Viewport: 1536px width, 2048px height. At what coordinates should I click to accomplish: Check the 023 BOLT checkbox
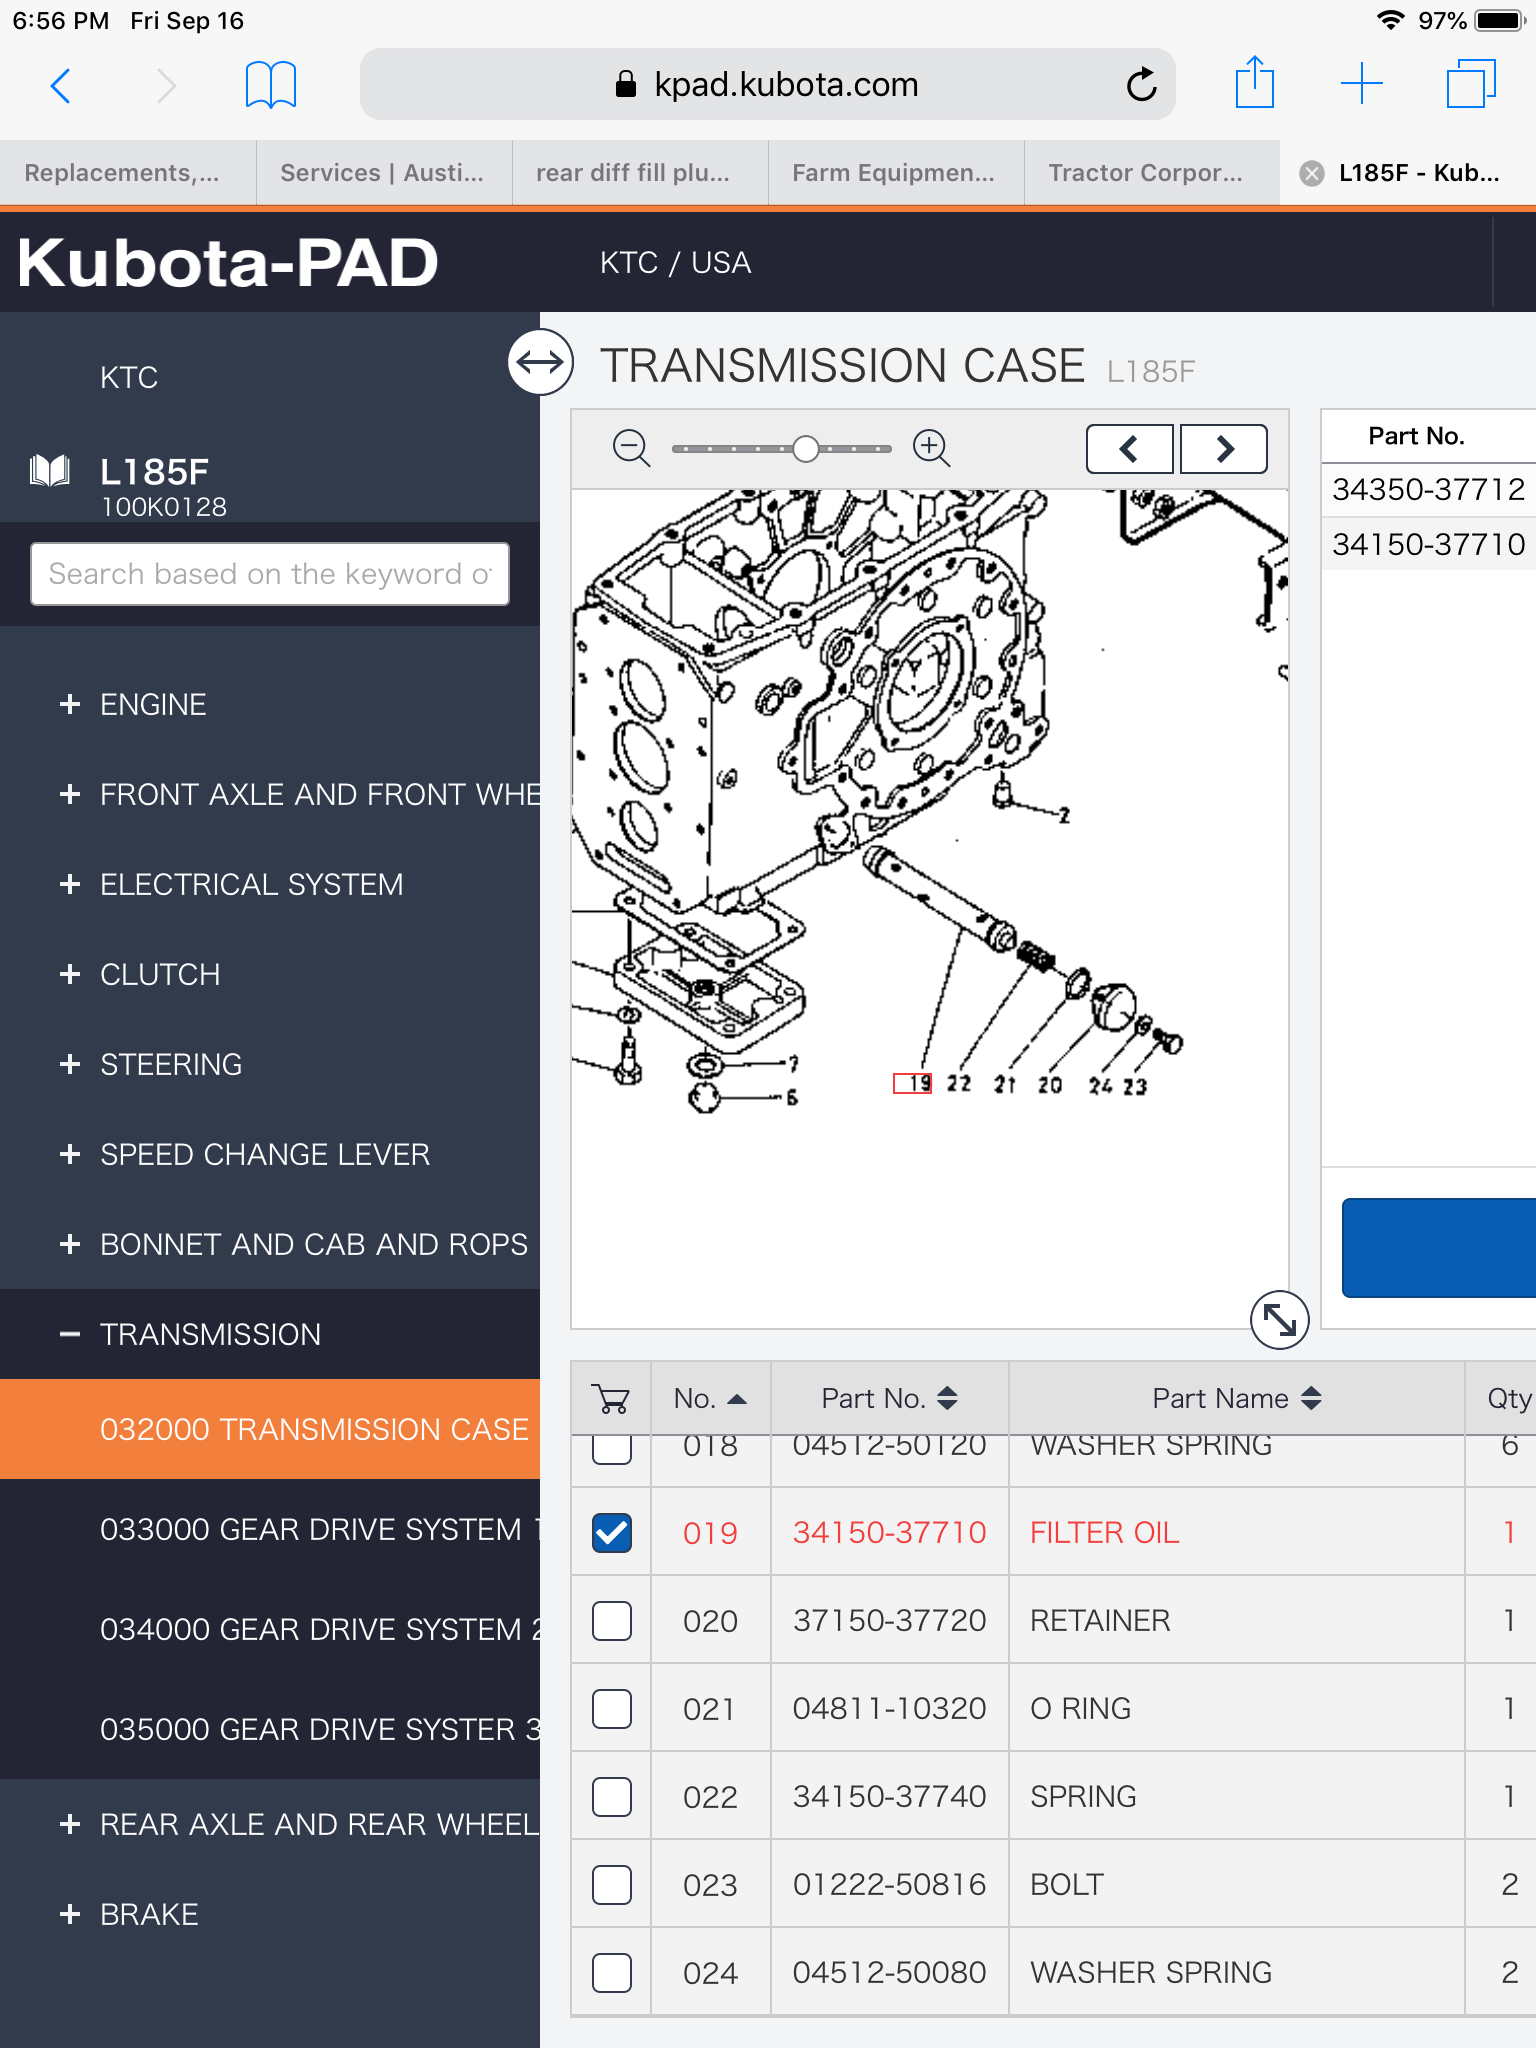(x=612, y=1884)
